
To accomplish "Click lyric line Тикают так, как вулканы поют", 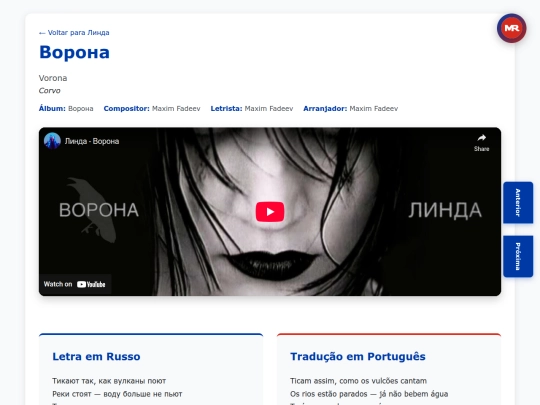I will click(x=109, y=381).
